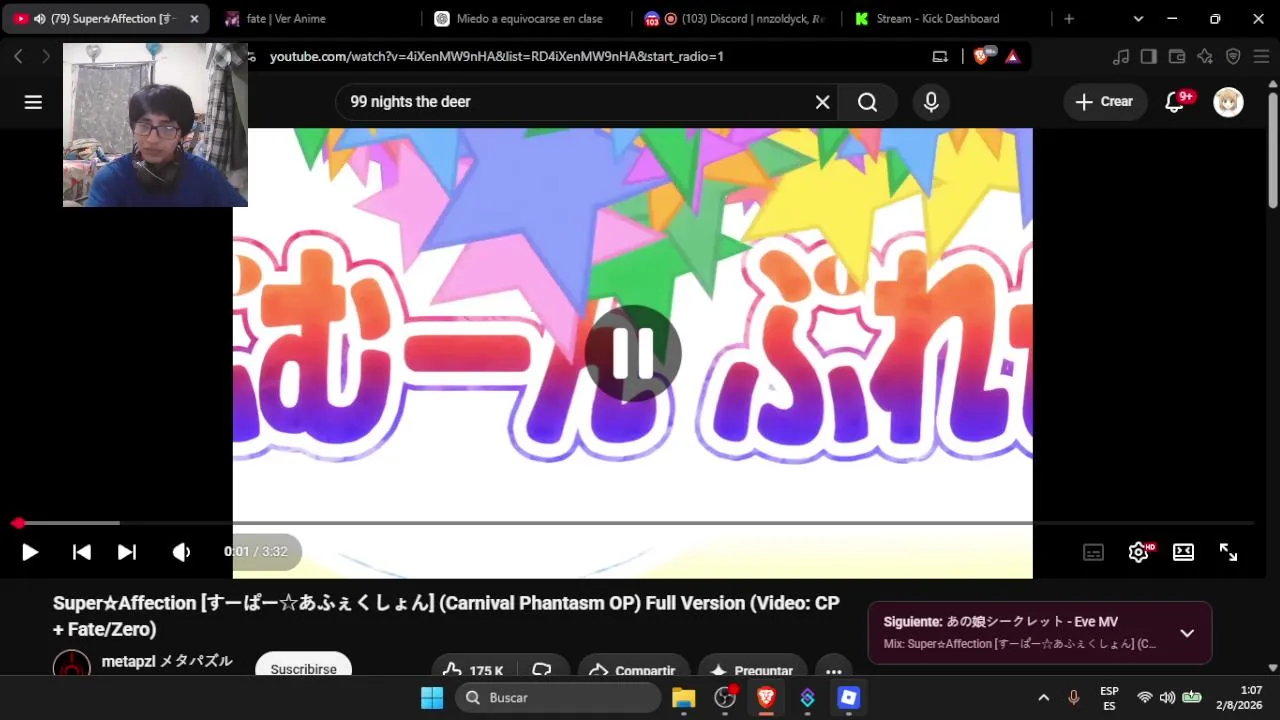Image resolution: width=1280 pixels, height=720 pixels.
Task: Click the Compartir share button
Action: pyautogui.click(x=632, y=670)
